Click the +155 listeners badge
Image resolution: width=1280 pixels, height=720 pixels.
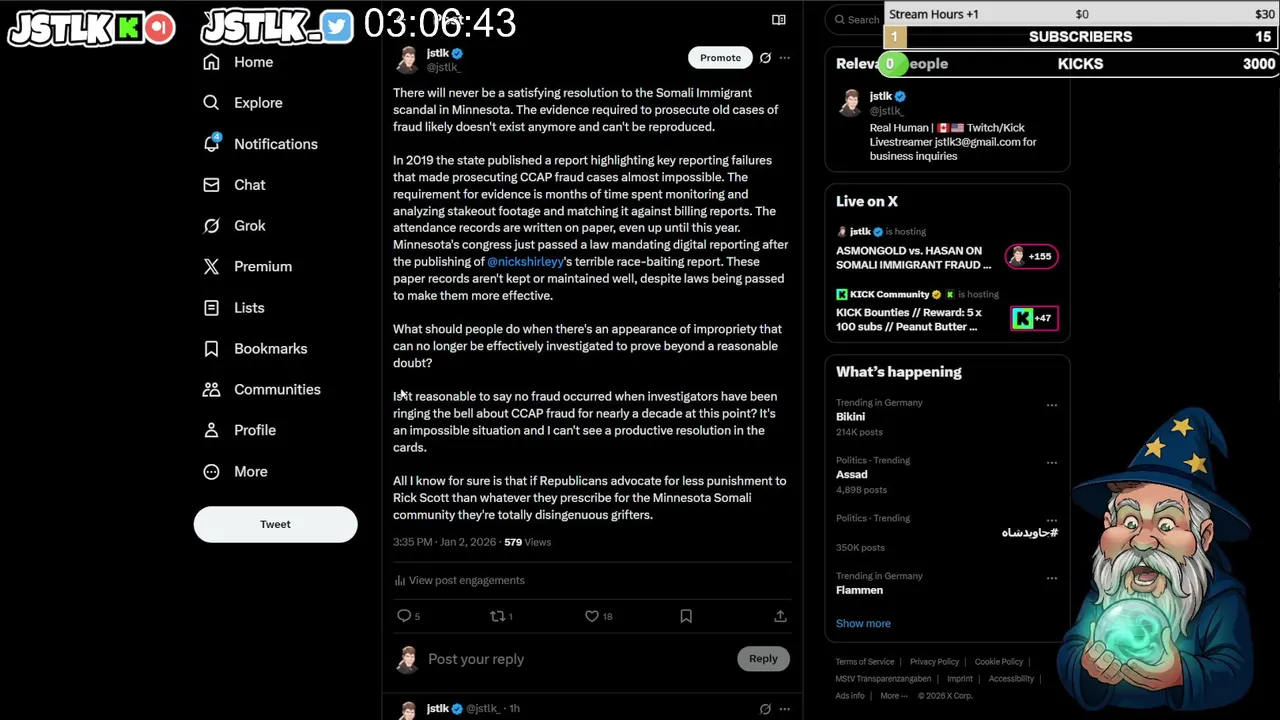1031,256
